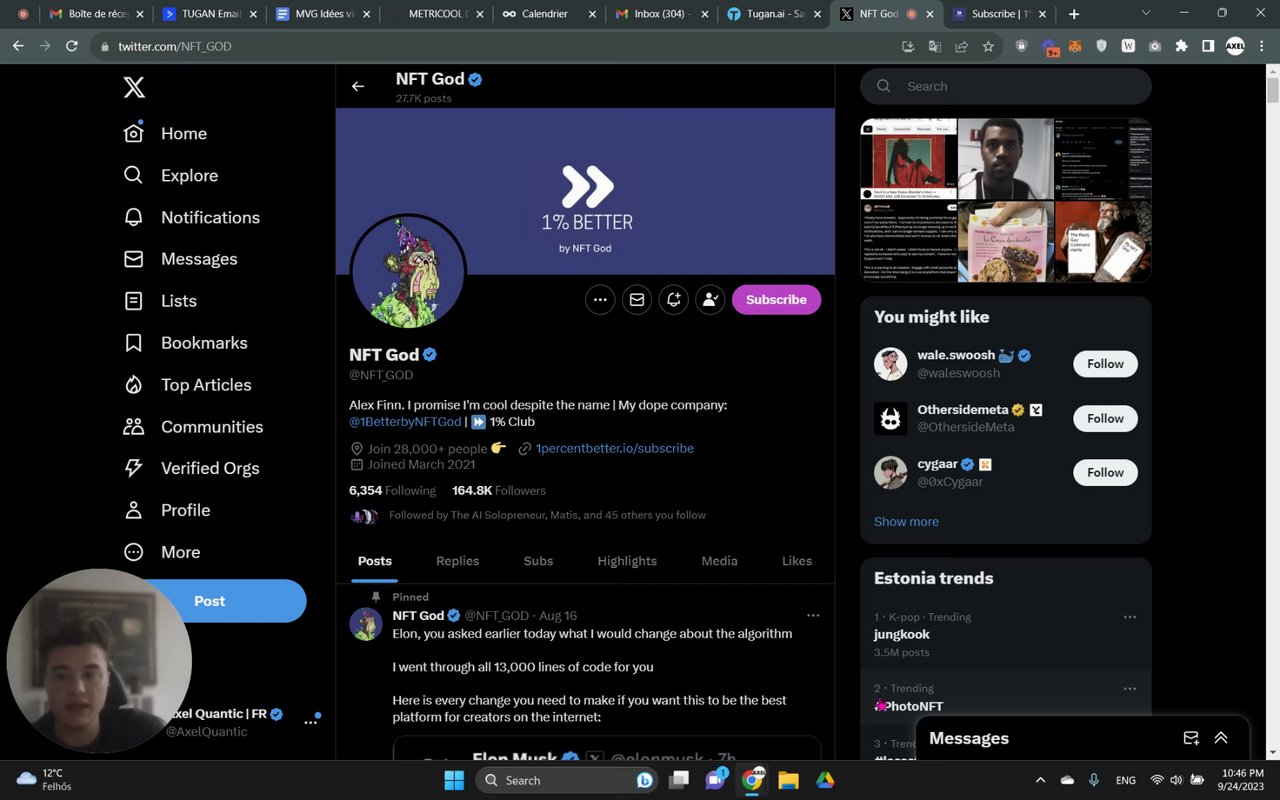Open Notifications in the sidebar
1280x800 pixels.
[192, 217]
